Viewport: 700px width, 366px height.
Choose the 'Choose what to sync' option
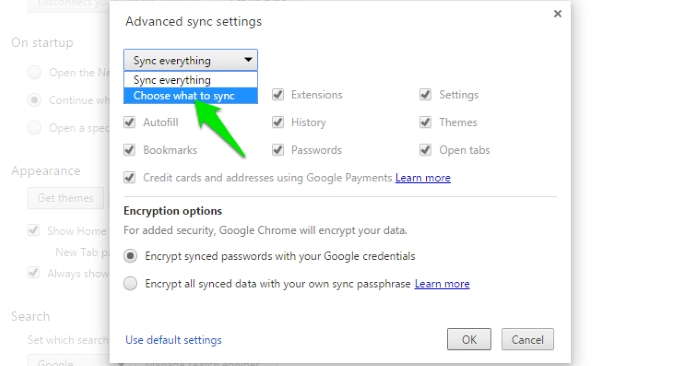tap(191, 96)
